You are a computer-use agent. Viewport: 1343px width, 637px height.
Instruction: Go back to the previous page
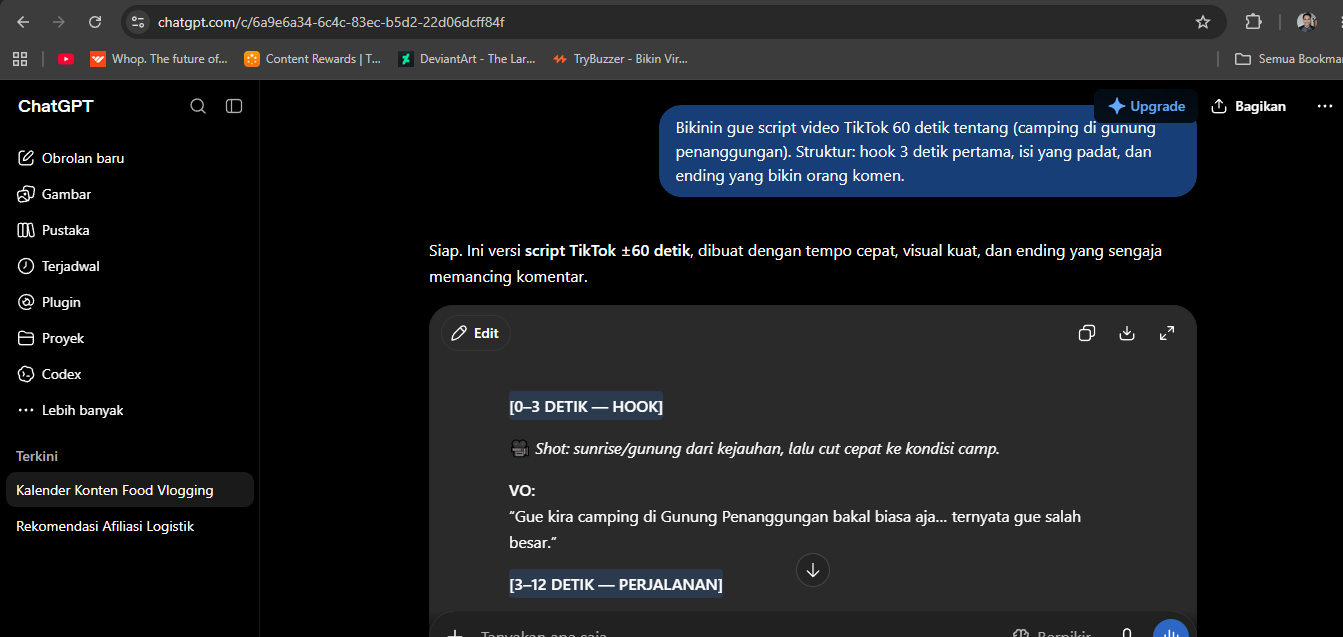coord(23,21)
